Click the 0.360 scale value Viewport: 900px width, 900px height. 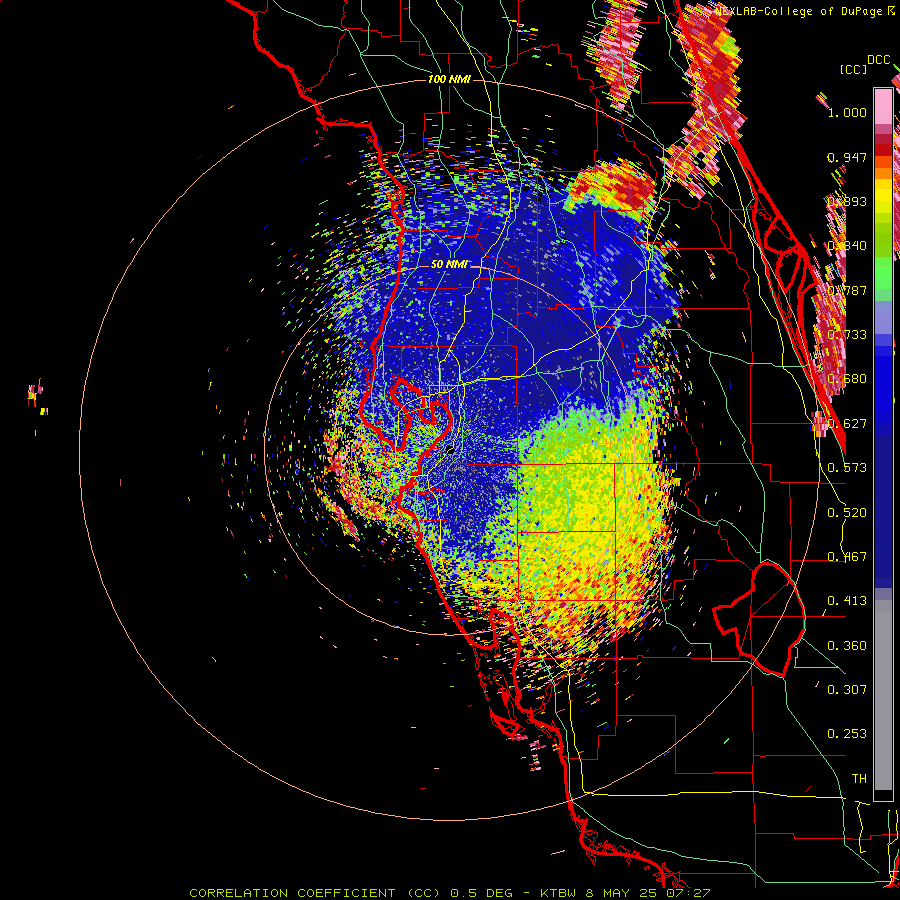click(x=847, y=646)
